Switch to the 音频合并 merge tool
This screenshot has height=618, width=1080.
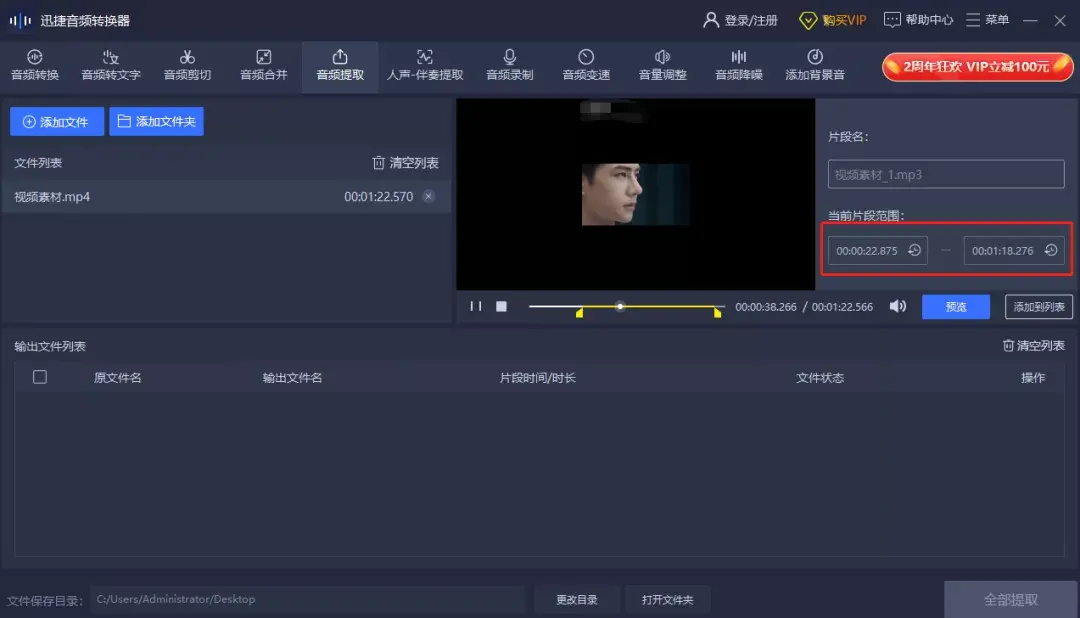pos(262,66)
